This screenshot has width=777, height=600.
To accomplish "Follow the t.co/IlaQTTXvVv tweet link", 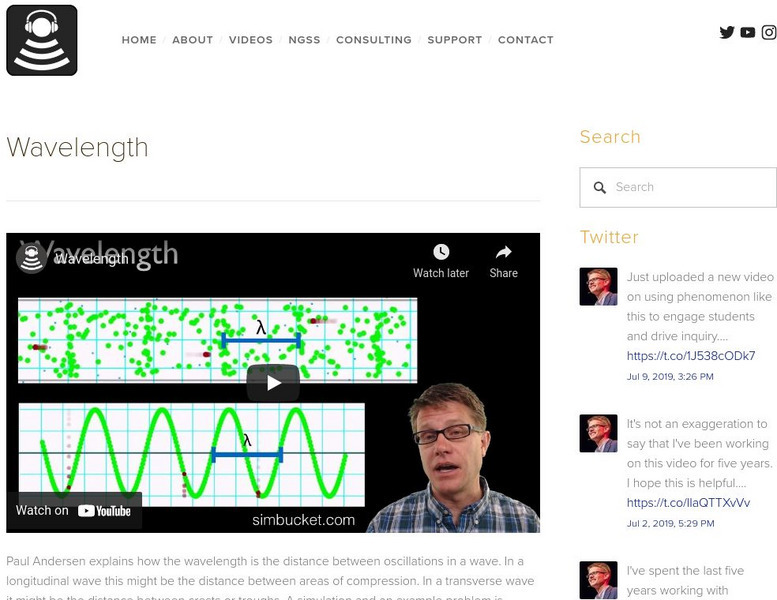I will pos(688,503).
